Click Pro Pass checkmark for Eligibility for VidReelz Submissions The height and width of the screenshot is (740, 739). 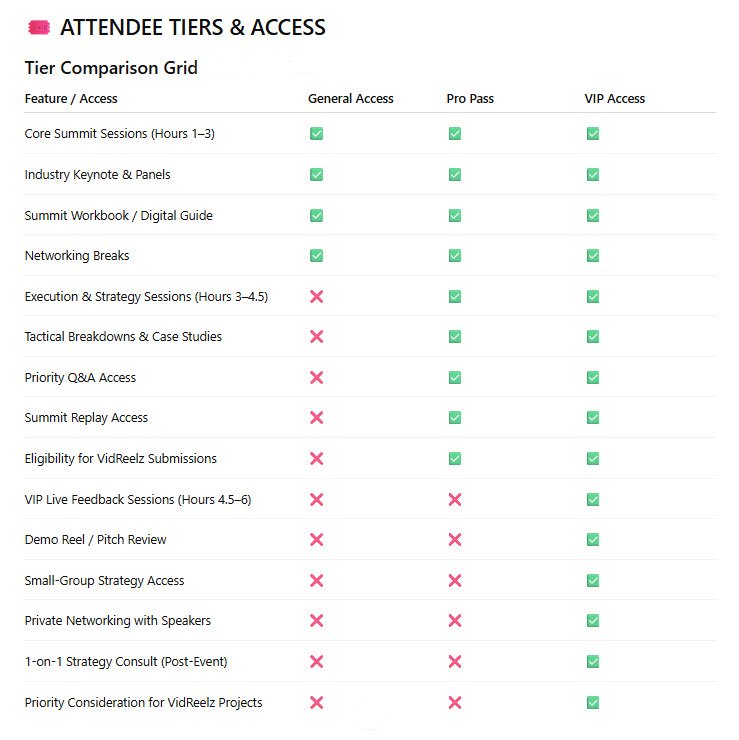(x=455, y=459)
